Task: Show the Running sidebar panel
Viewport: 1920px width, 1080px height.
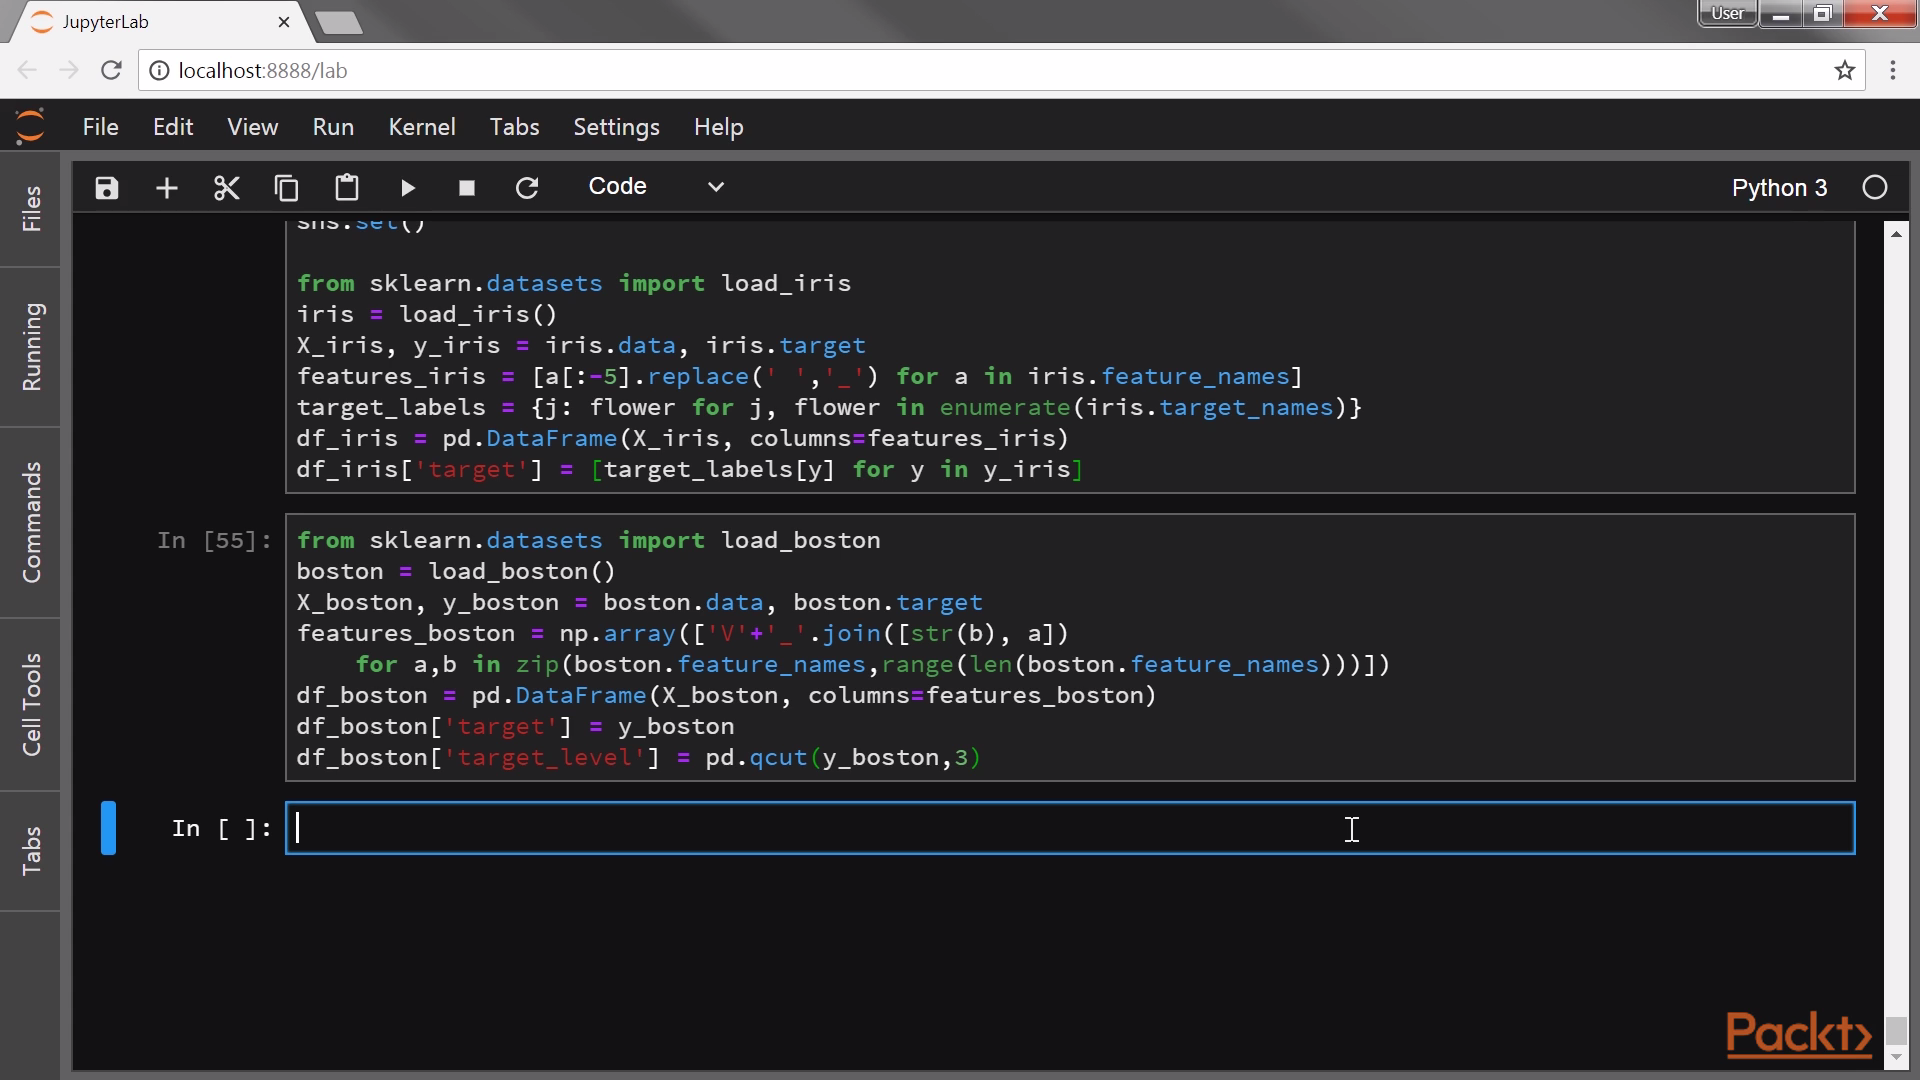Action: [31, 347]
